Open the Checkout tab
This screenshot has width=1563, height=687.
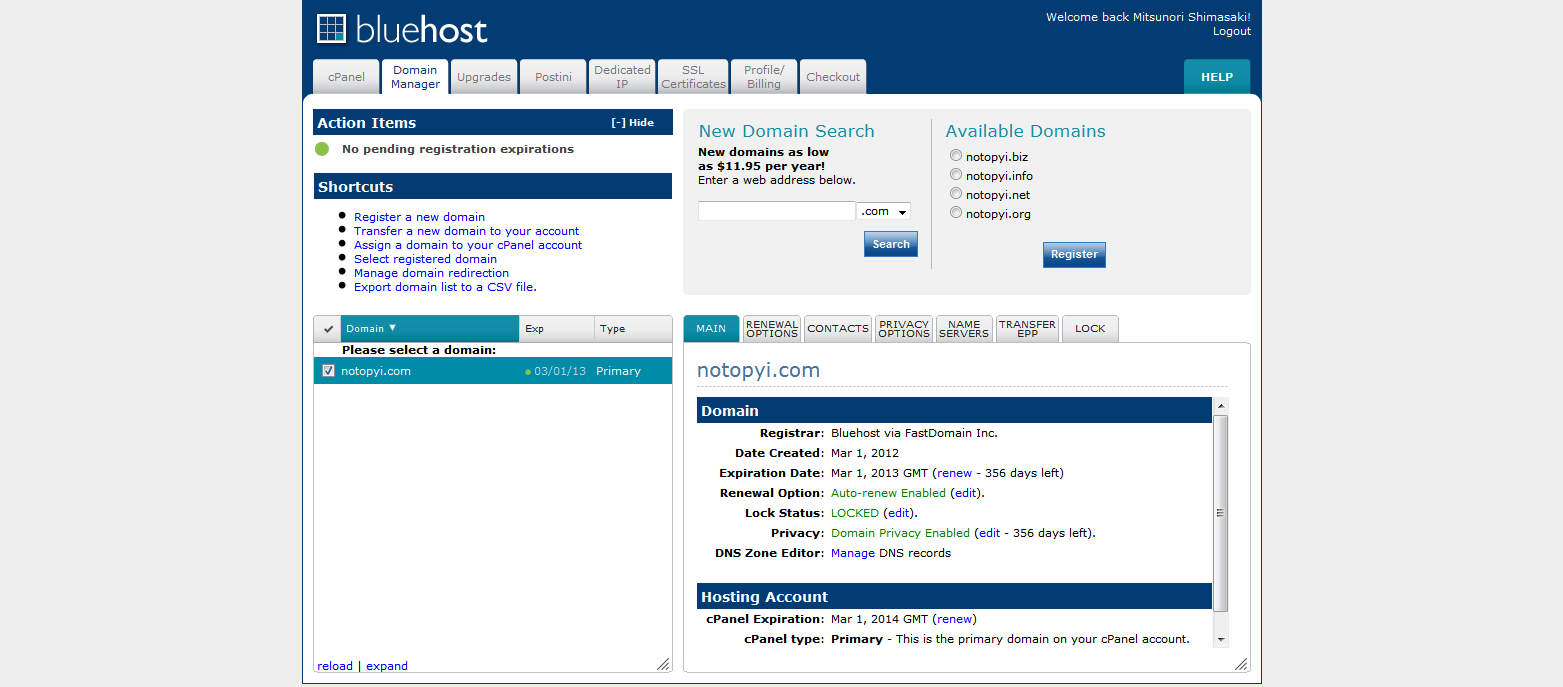coord(833,77)
